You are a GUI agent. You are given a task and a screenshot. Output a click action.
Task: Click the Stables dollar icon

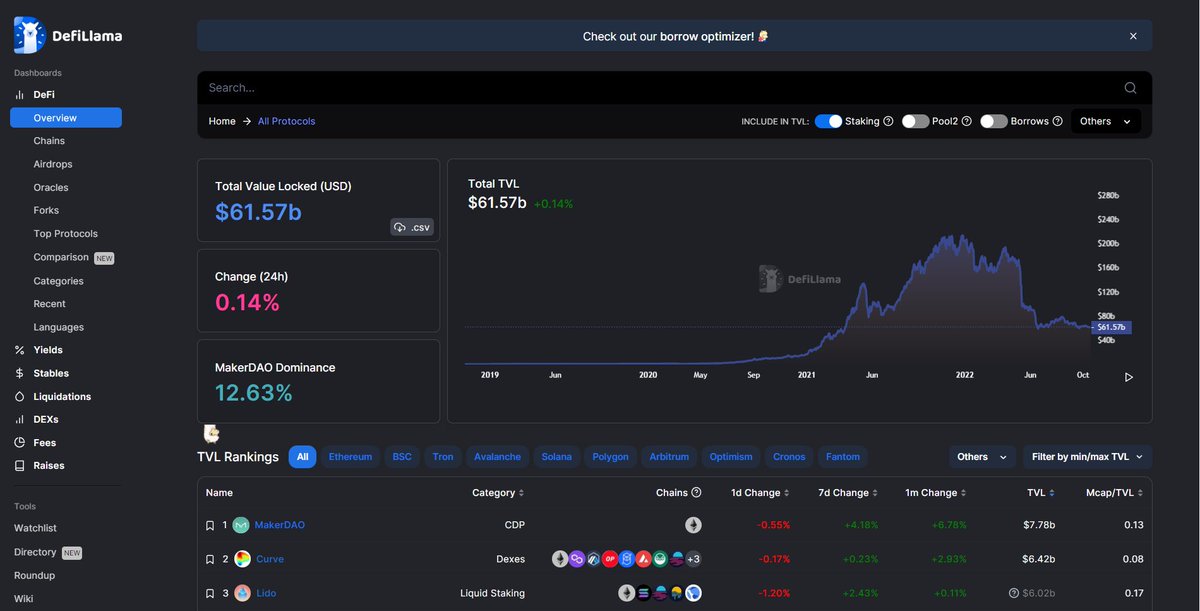pos(20,373)
